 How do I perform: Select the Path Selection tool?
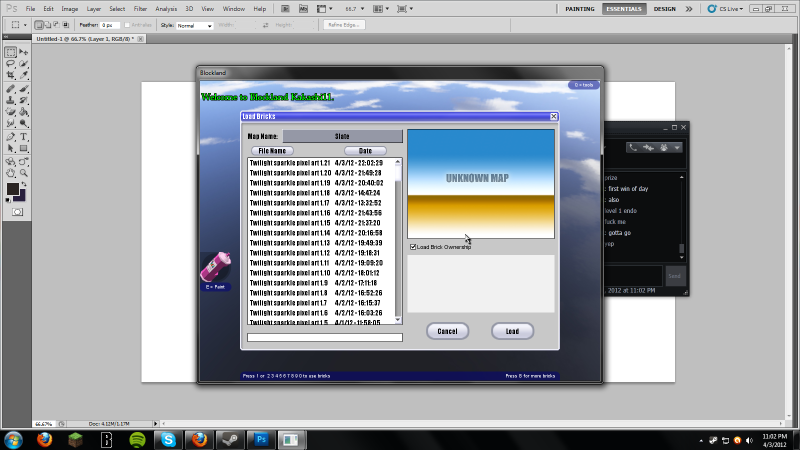[11, 148]
